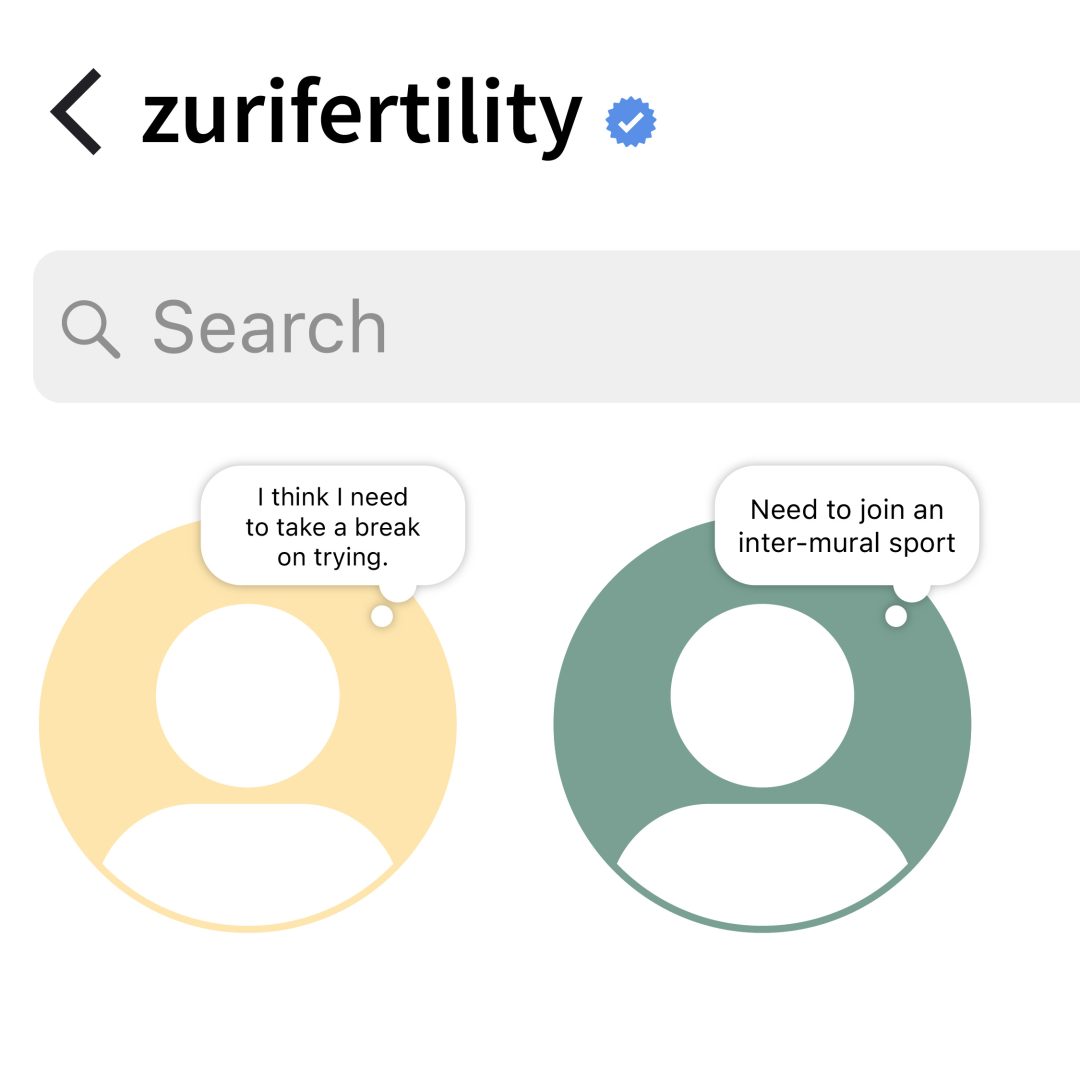Open the "I think I need to take a break" note
1080x1080 pixels.
click(x=333, y=526)
